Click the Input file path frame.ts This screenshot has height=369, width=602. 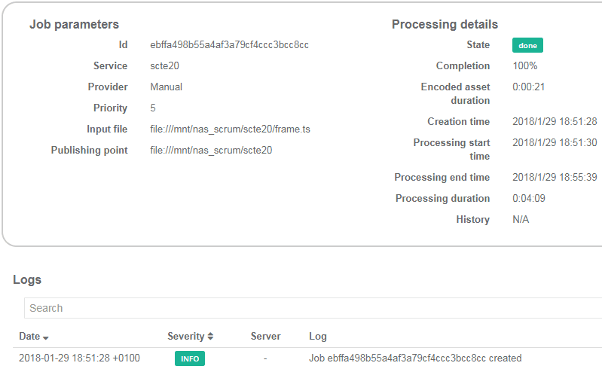pyautogui.click(x=230, y=129)
